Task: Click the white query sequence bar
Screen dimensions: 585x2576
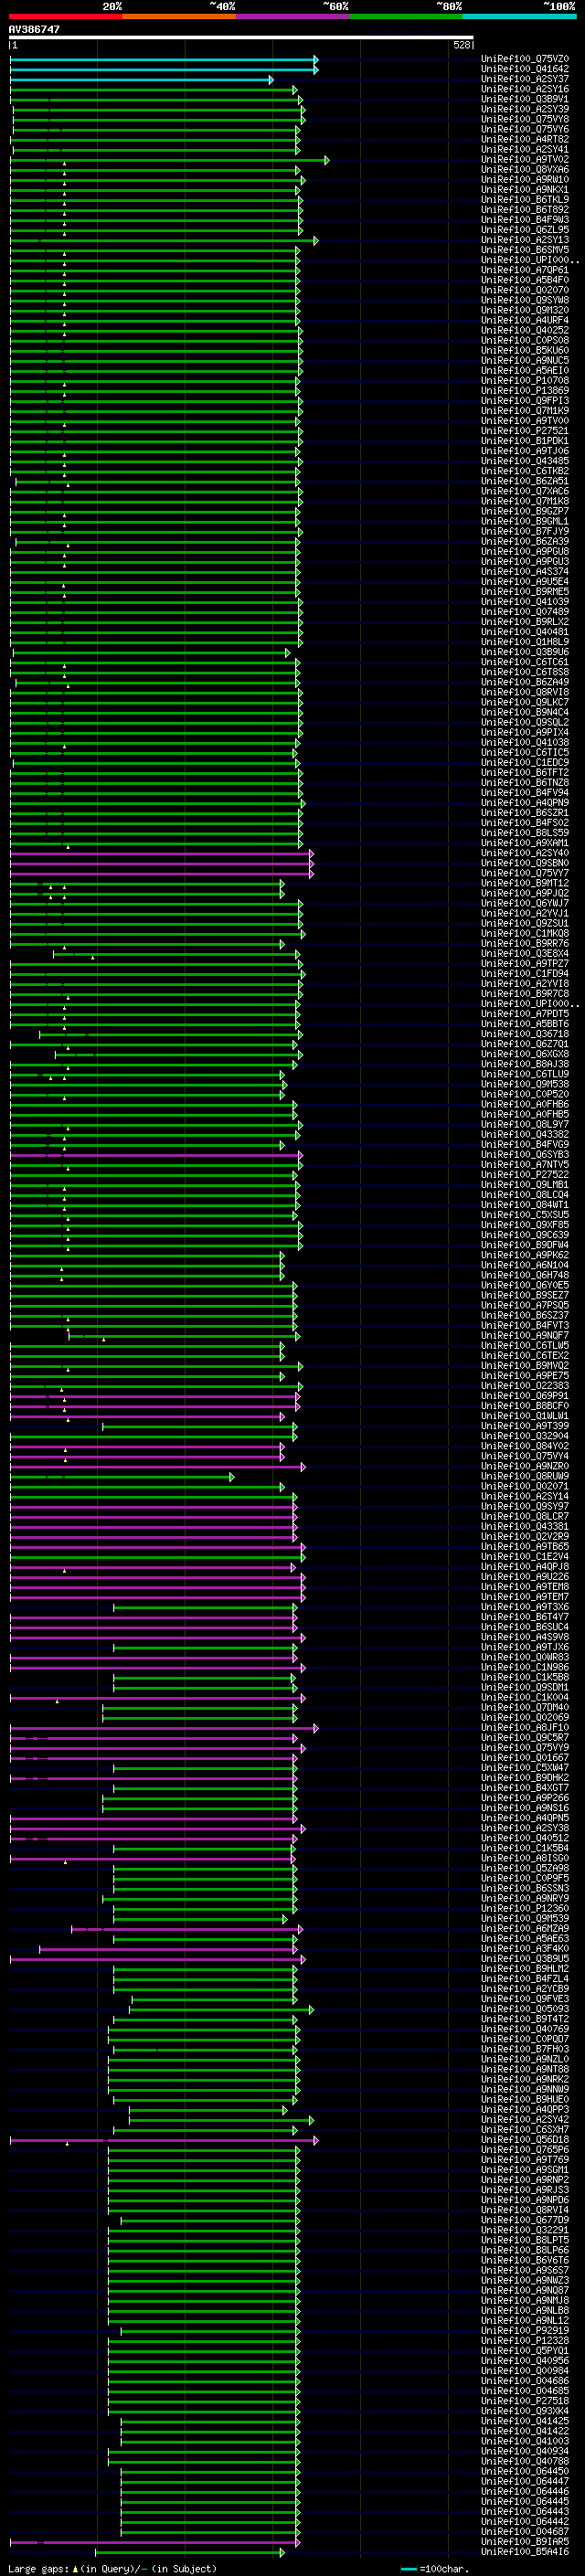Action: 241,38
